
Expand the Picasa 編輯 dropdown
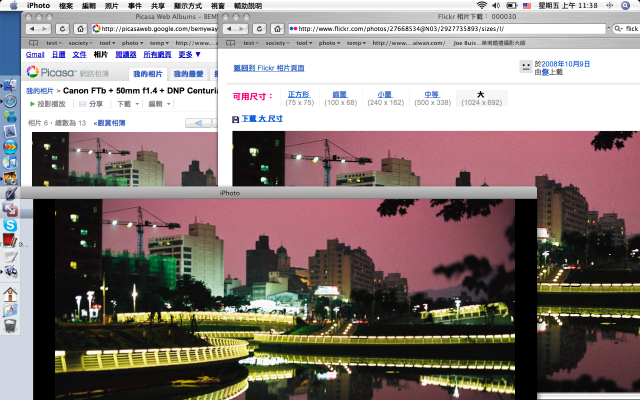coord(159,104)
